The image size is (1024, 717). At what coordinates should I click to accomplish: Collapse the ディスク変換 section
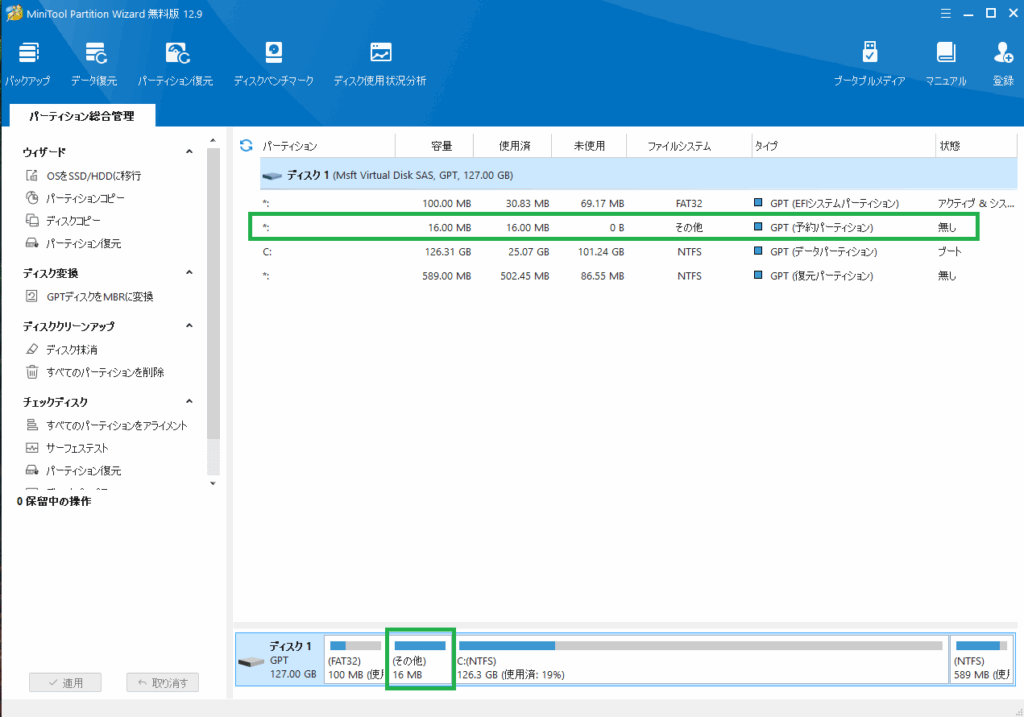click(x=189, y=273)
